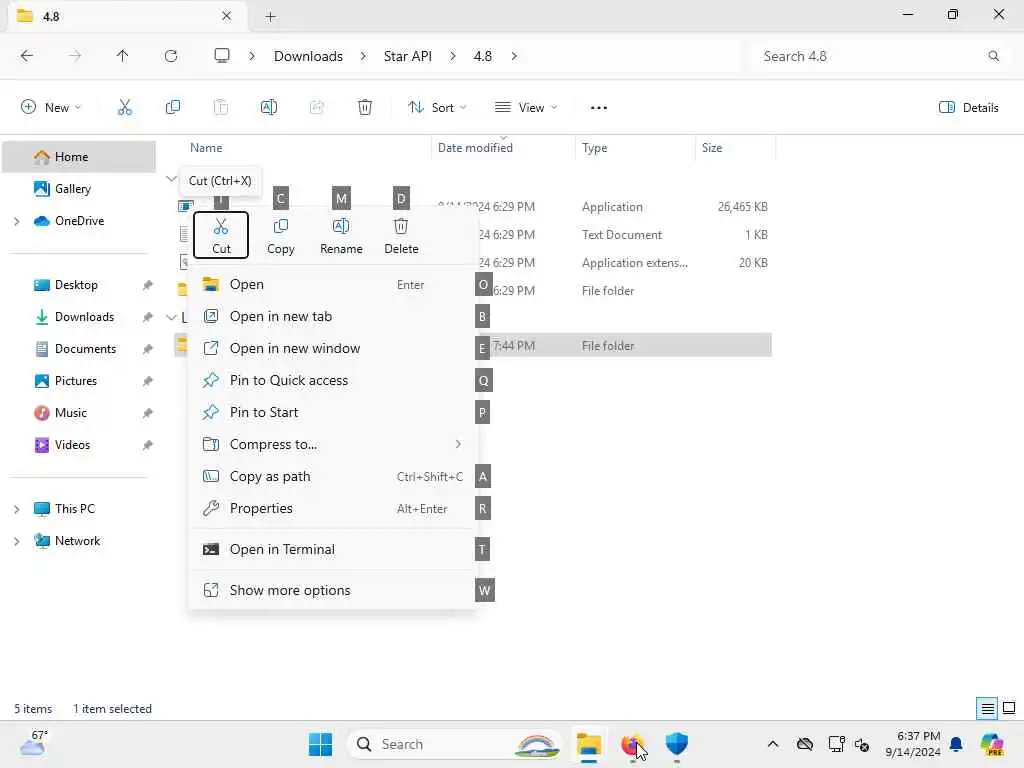Screen dimensions: 1024x768
Task: Expand the This PC tree node
Action: point(16,509)
